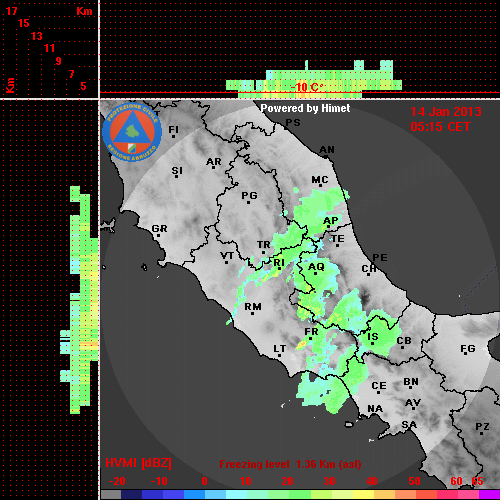500x500 pixels.
Task: Click the '15' altitude label
Action: [24, 23]
